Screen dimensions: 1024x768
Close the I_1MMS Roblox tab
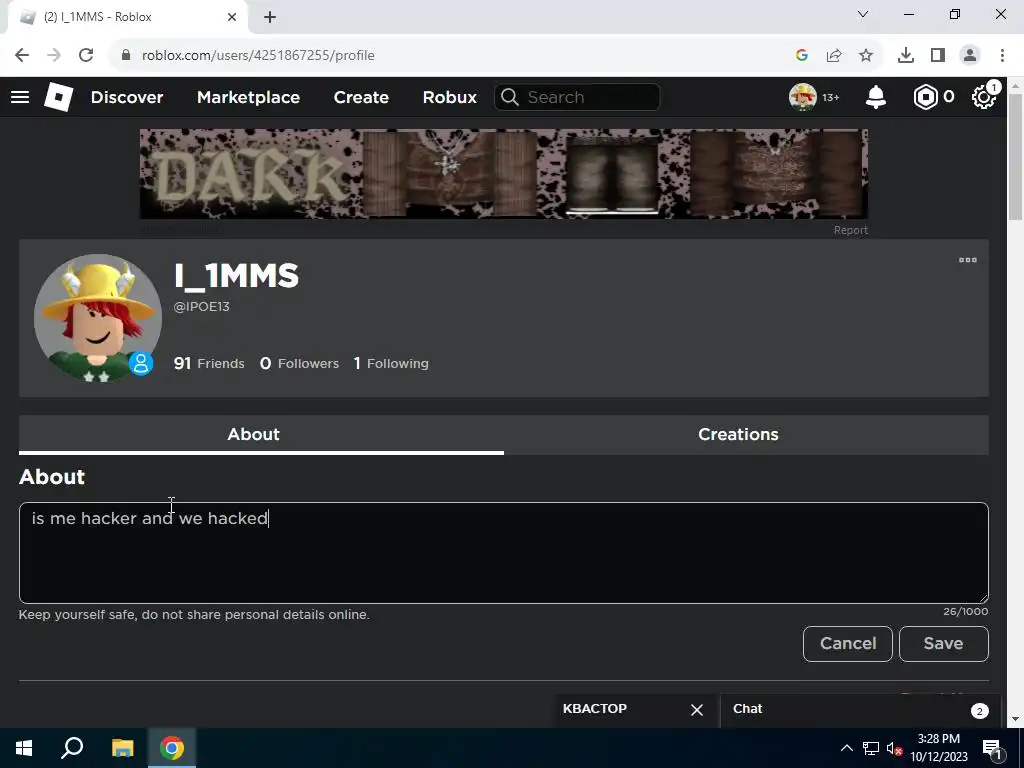pos(232,17)
